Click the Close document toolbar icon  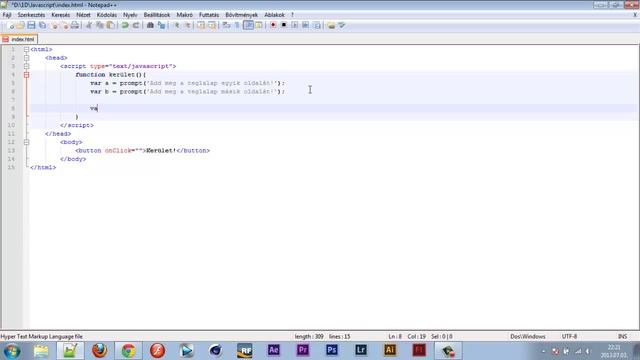click(x=54, y=25)
